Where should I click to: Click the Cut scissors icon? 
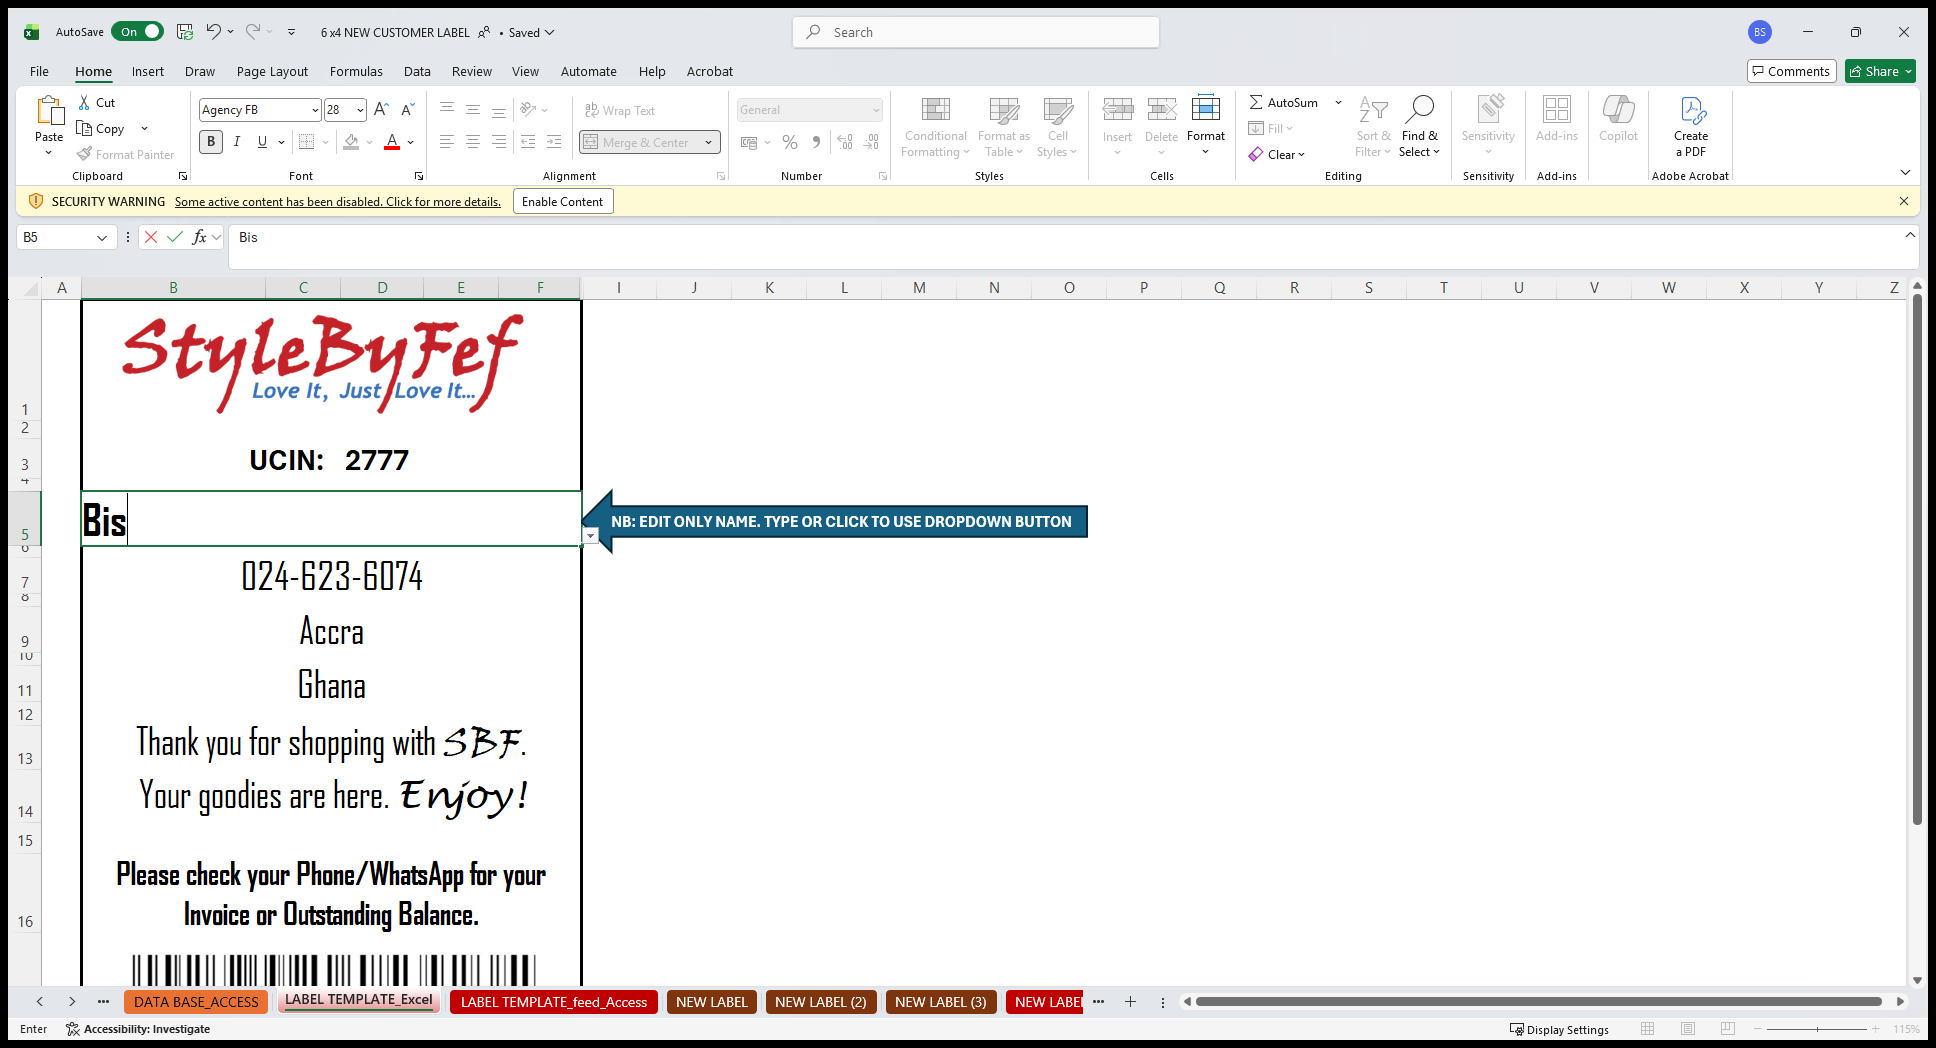pyautogui.click(x=85, y=102)
